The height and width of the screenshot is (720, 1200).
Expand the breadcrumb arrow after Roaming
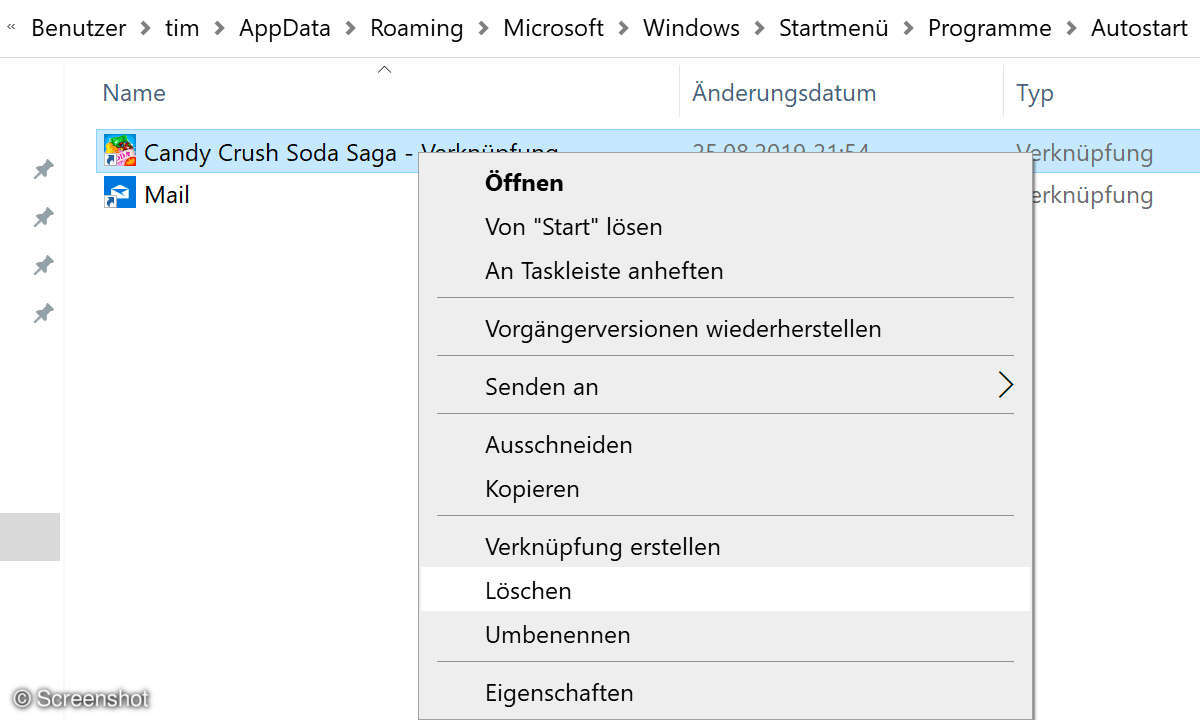coord(483,28)
